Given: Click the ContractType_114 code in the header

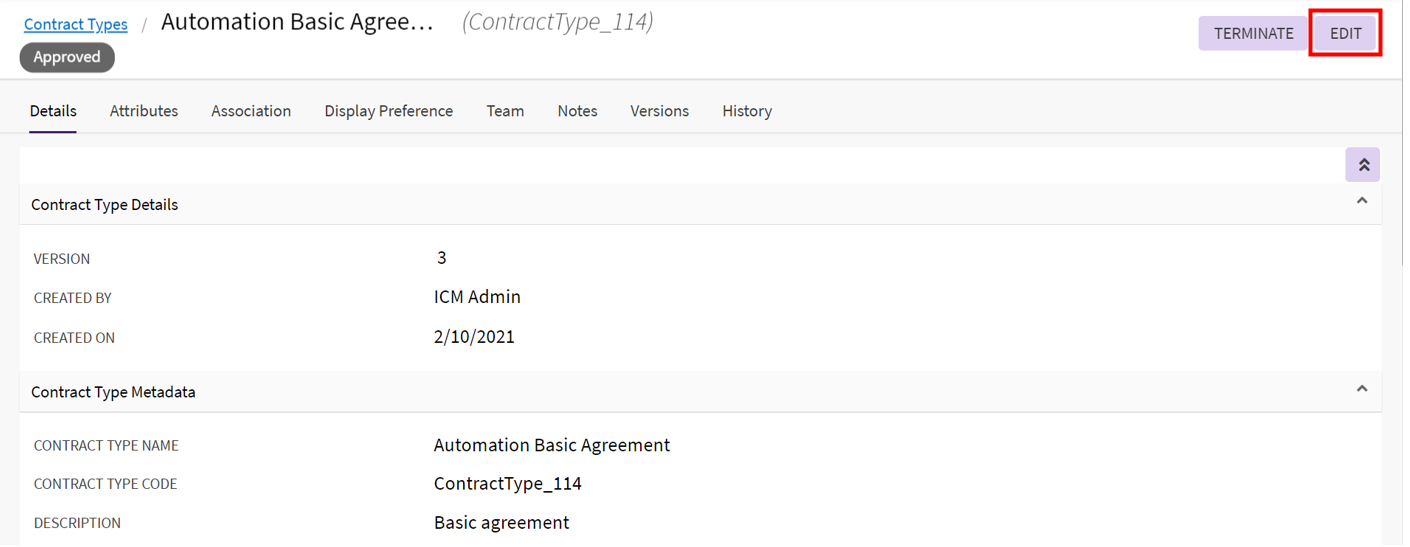Looking at the screenshot, I should coord(557,22).
